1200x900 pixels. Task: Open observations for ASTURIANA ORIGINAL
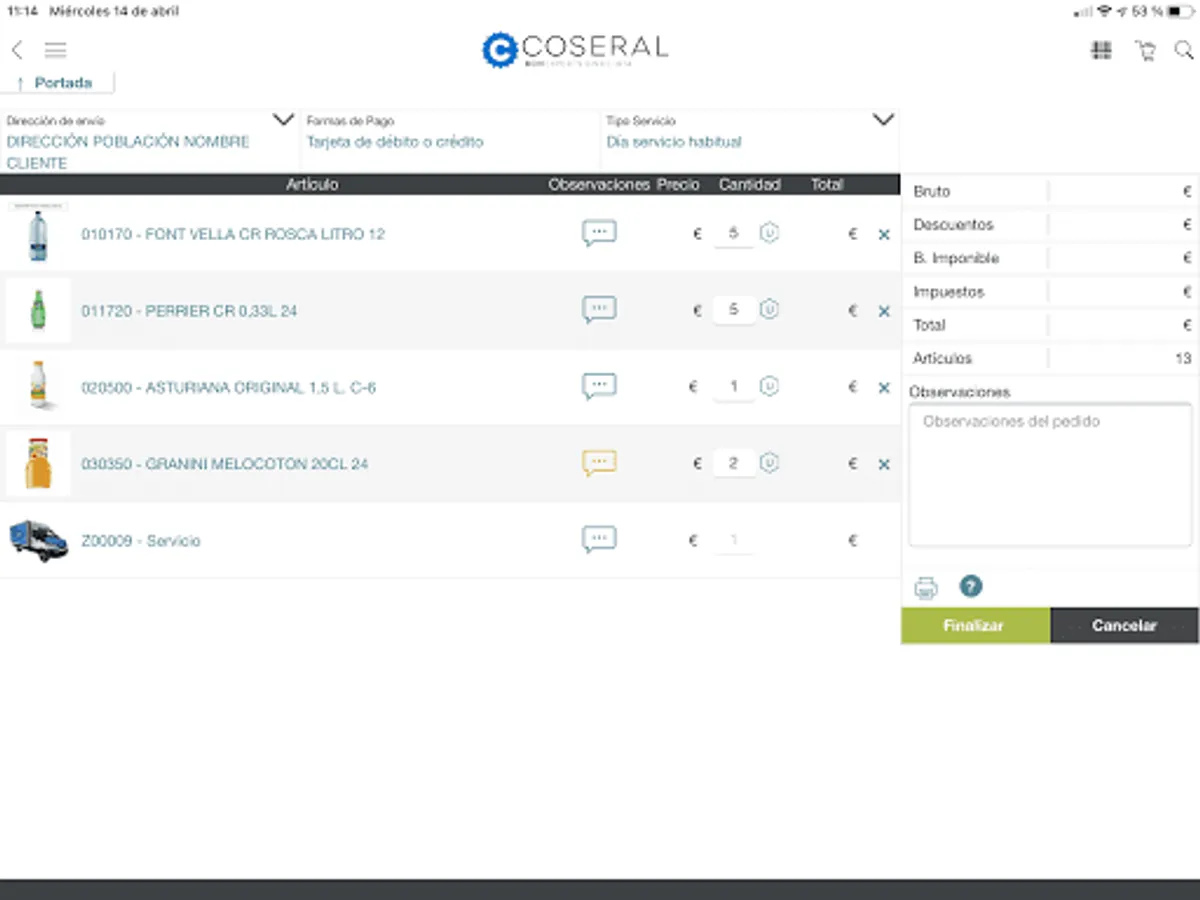pyautogui.click(x=599, y=387)
